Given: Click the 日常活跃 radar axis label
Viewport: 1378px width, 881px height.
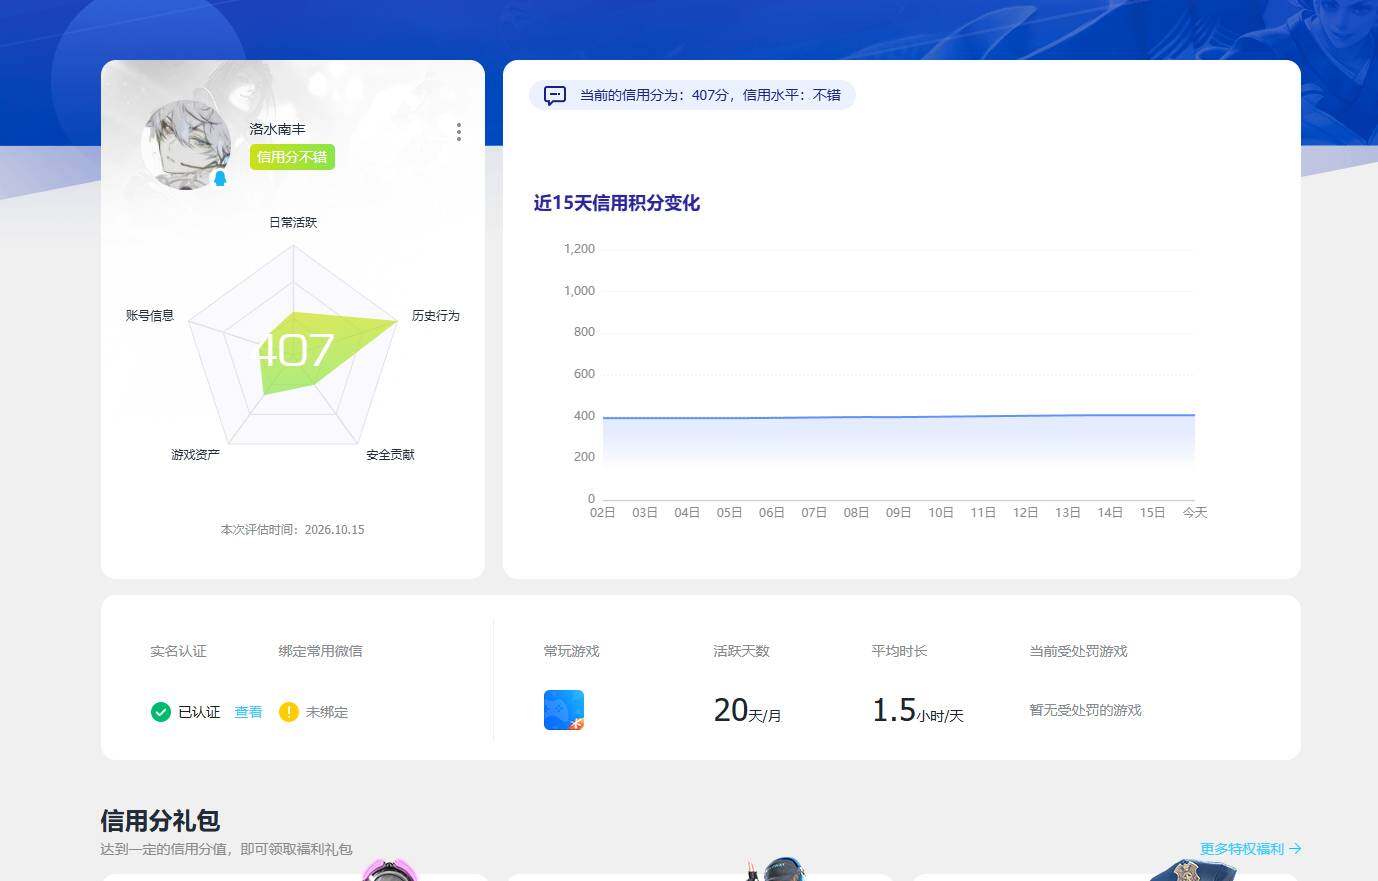Looking at the screenshot, I should pos(293,222).
